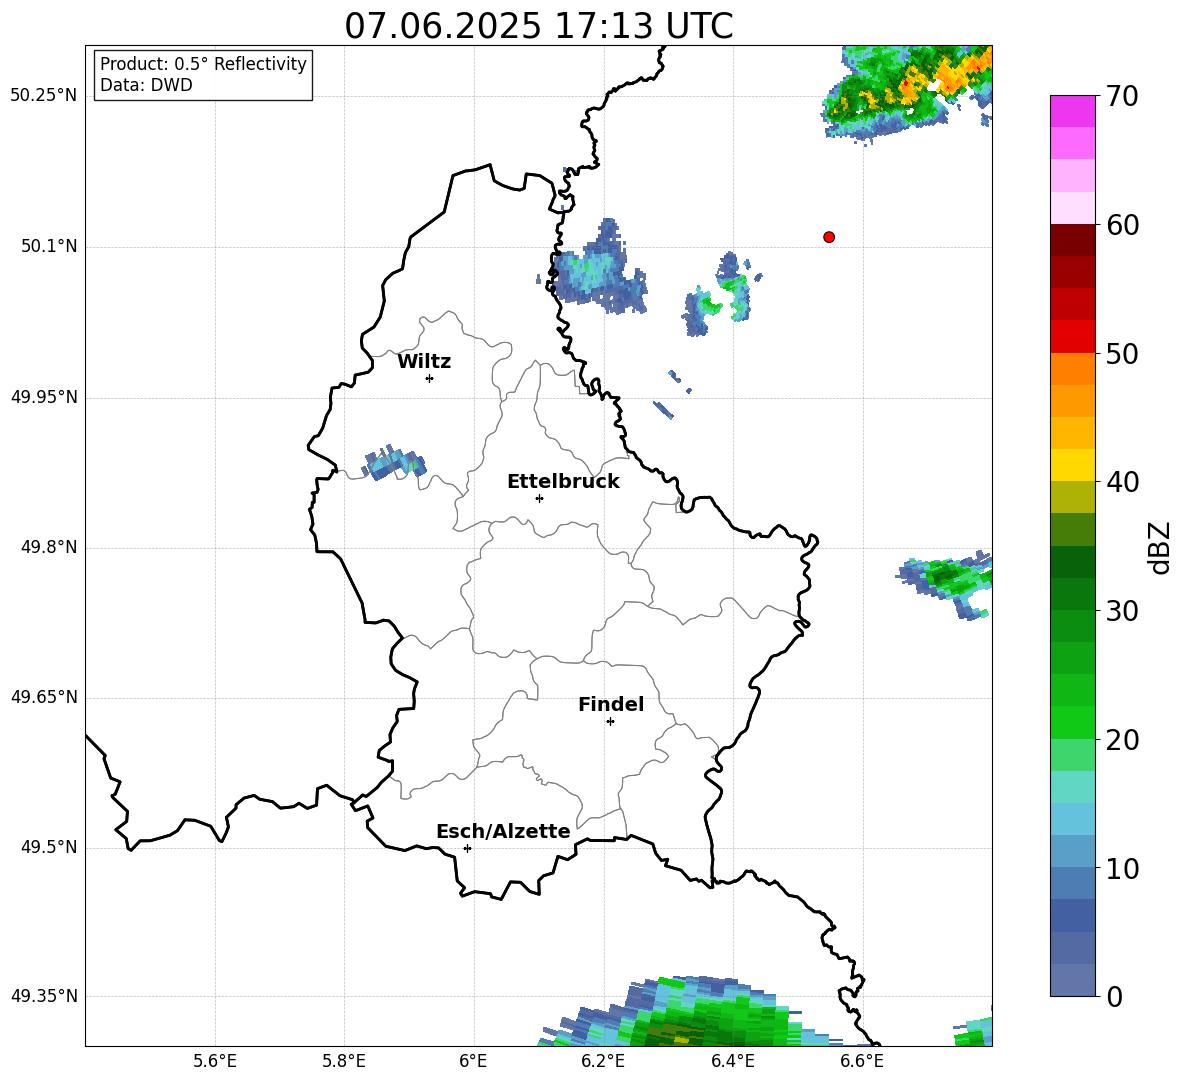Click the 70 colorbar tick label
The image size is (1184, 1081).
(x=1122, y=97)
